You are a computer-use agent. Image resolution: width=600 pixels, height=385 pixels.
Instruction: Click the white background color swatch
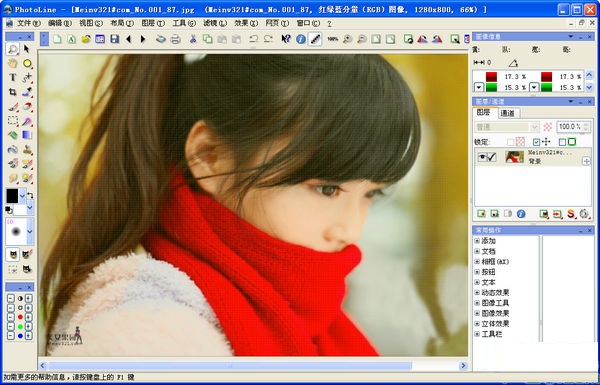point(20,209)
